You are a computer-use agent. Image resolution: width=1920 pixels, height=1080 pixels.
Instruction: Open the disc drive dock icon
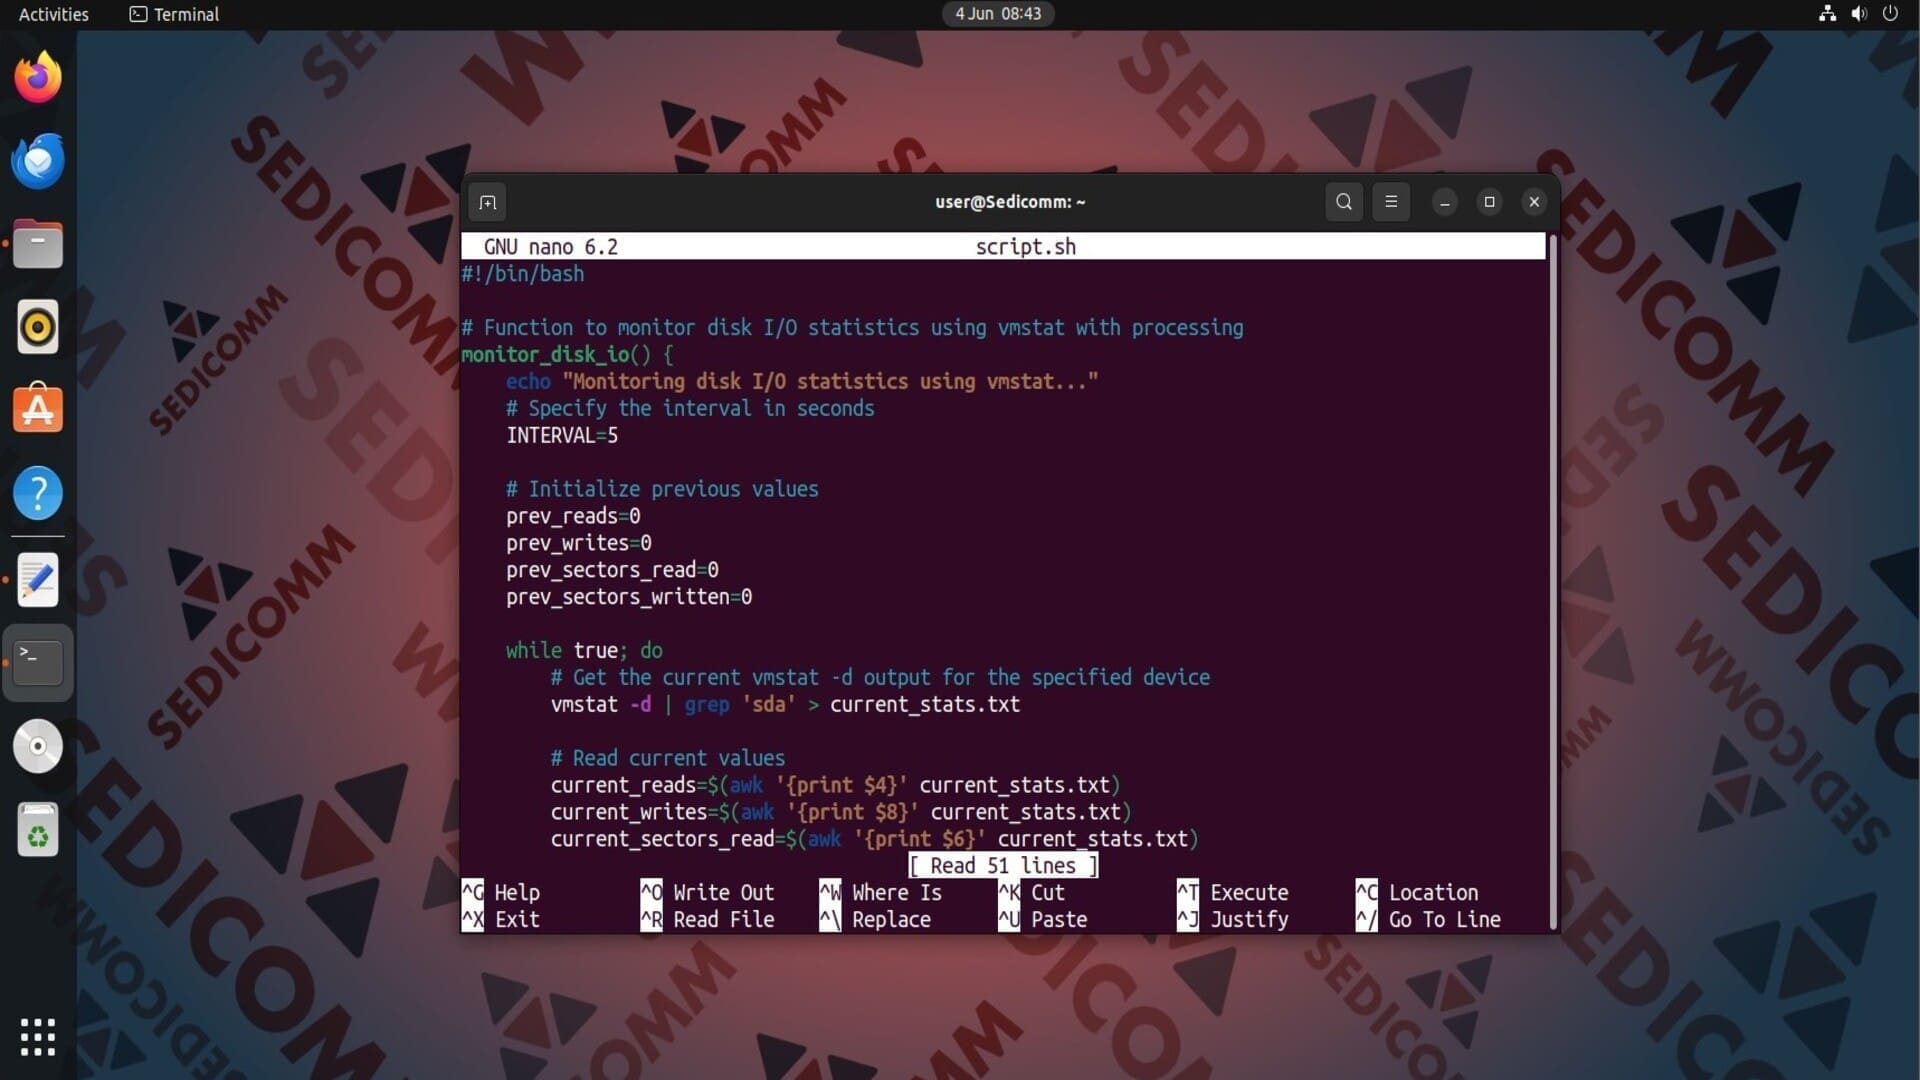click(38, 746)
